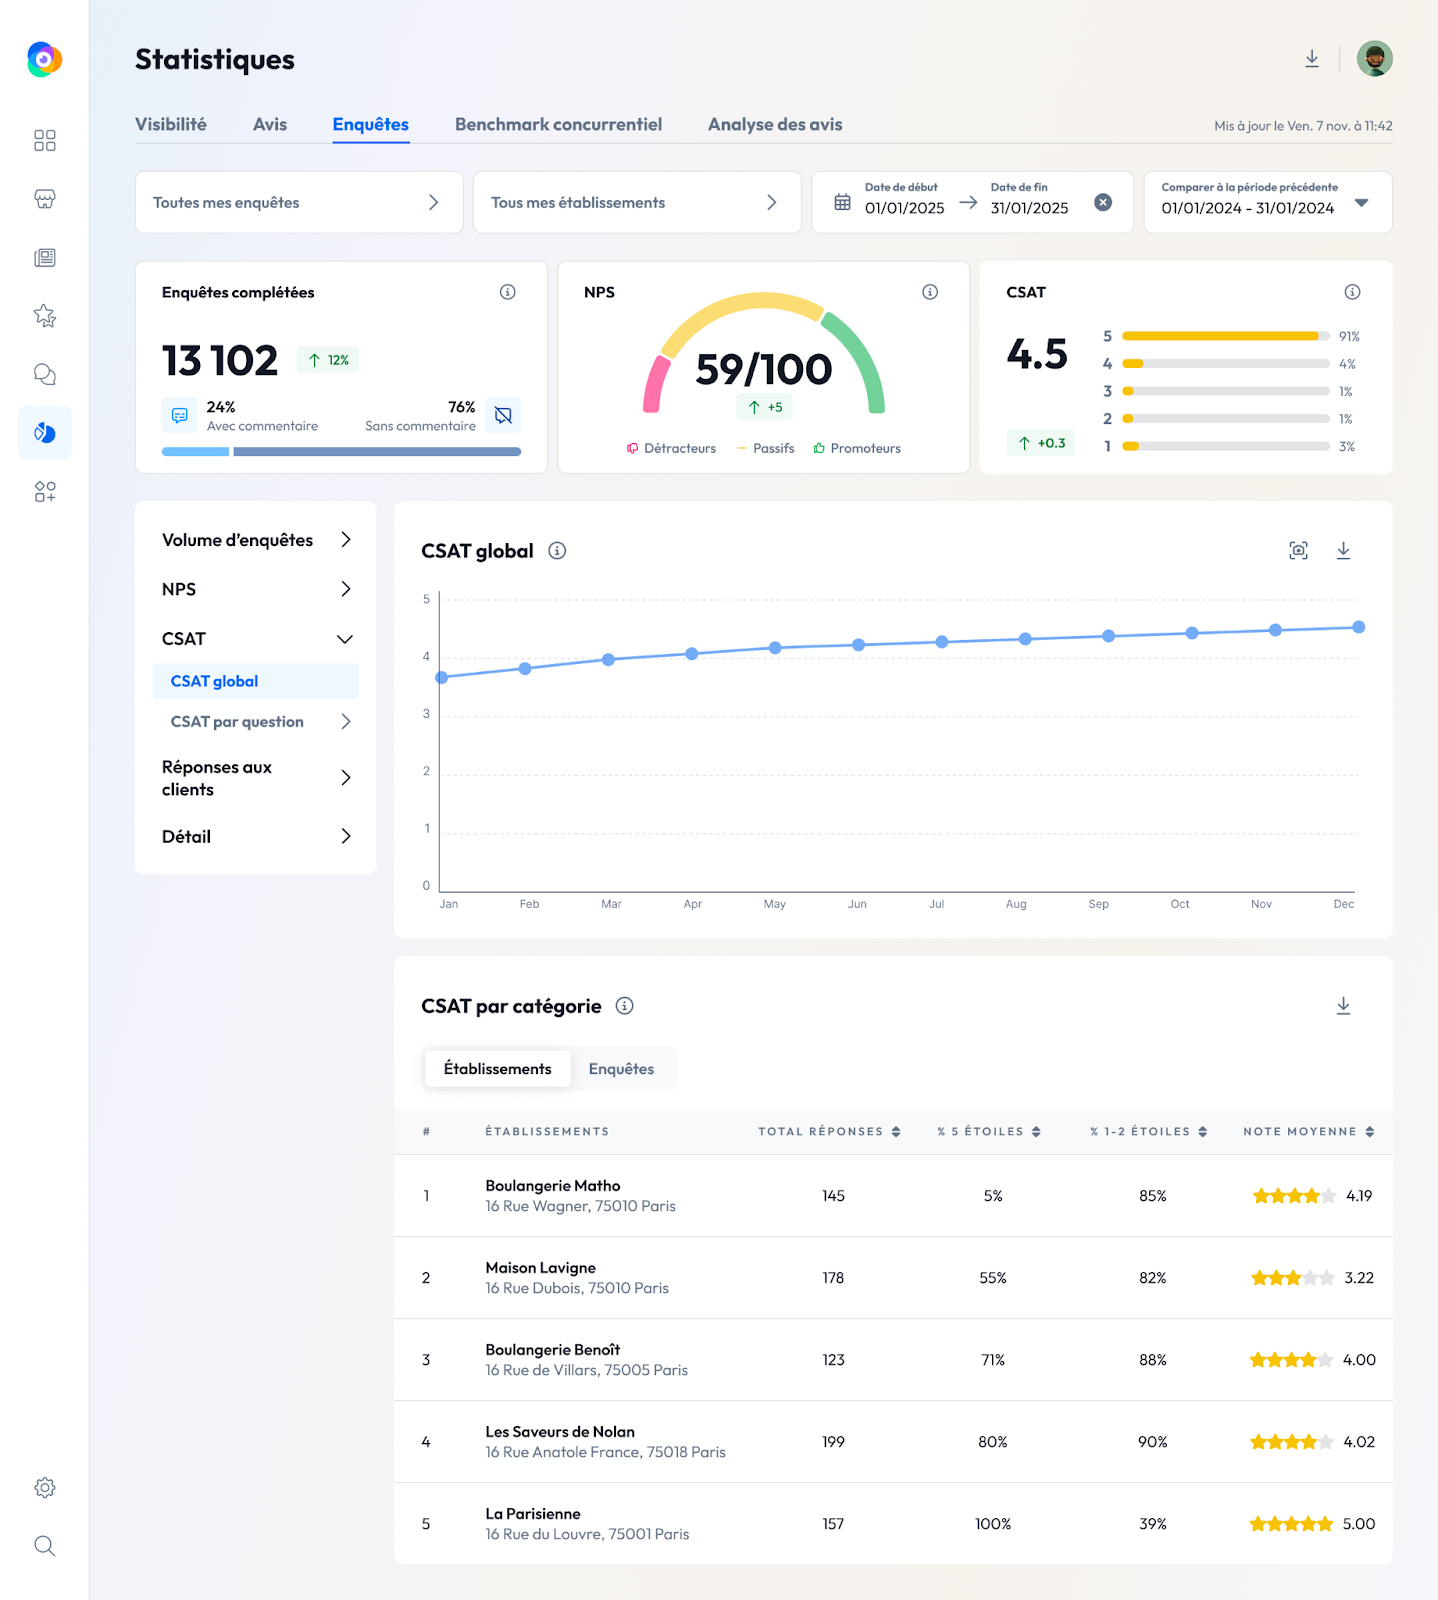Switch to Établissements segmented toggle
This screenshot has height=1600, width=1438.
pyautogui.click(x=497, y=1069)
